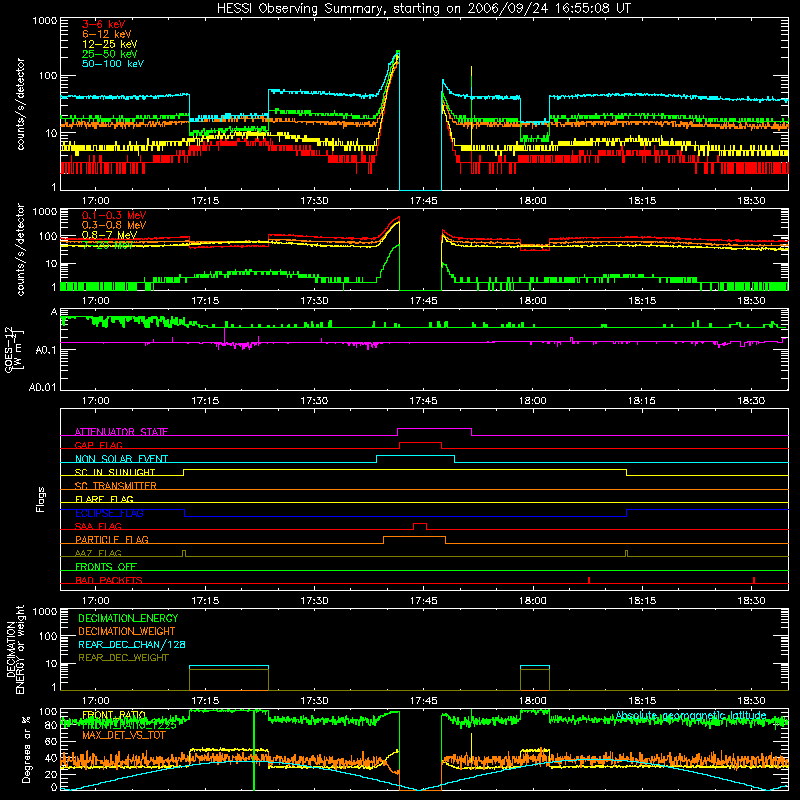Viewport: 800px width, 800px height.
Task: Select the ATTENUATOR_STATE flag label
Action: tap(121, 432)
